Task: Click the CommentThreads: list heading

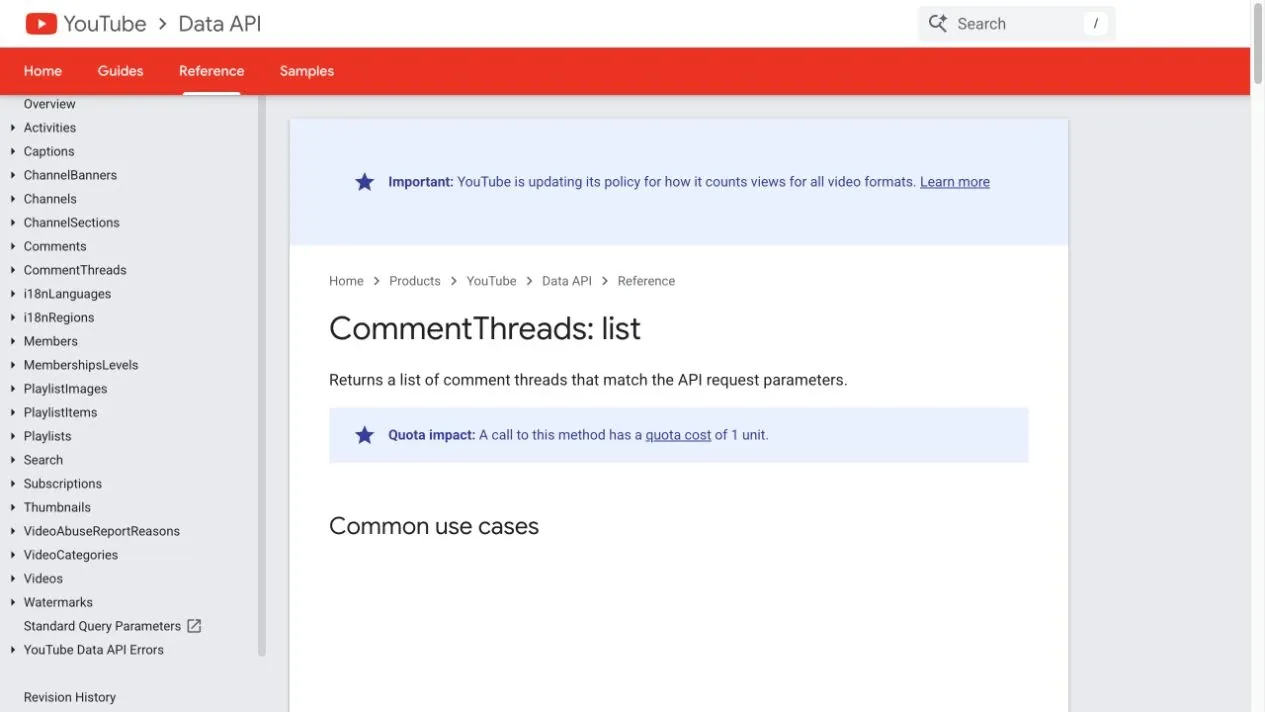Action: (x=485, y=329)
